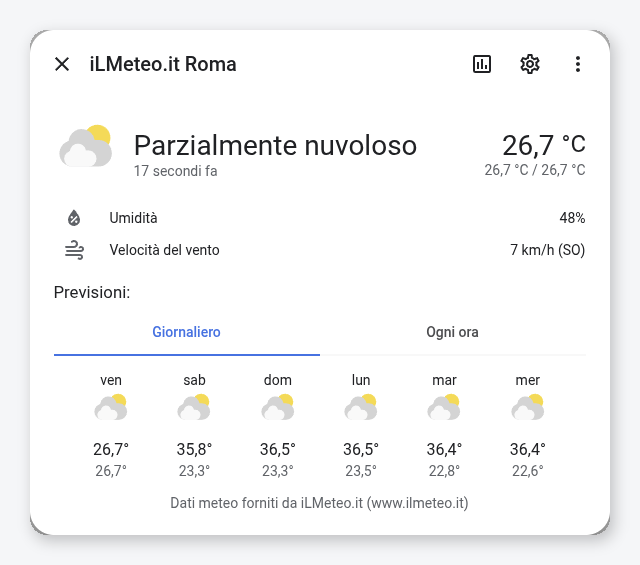Open entity settings gear icon
The image size is (640, 565).
[530, 64]
